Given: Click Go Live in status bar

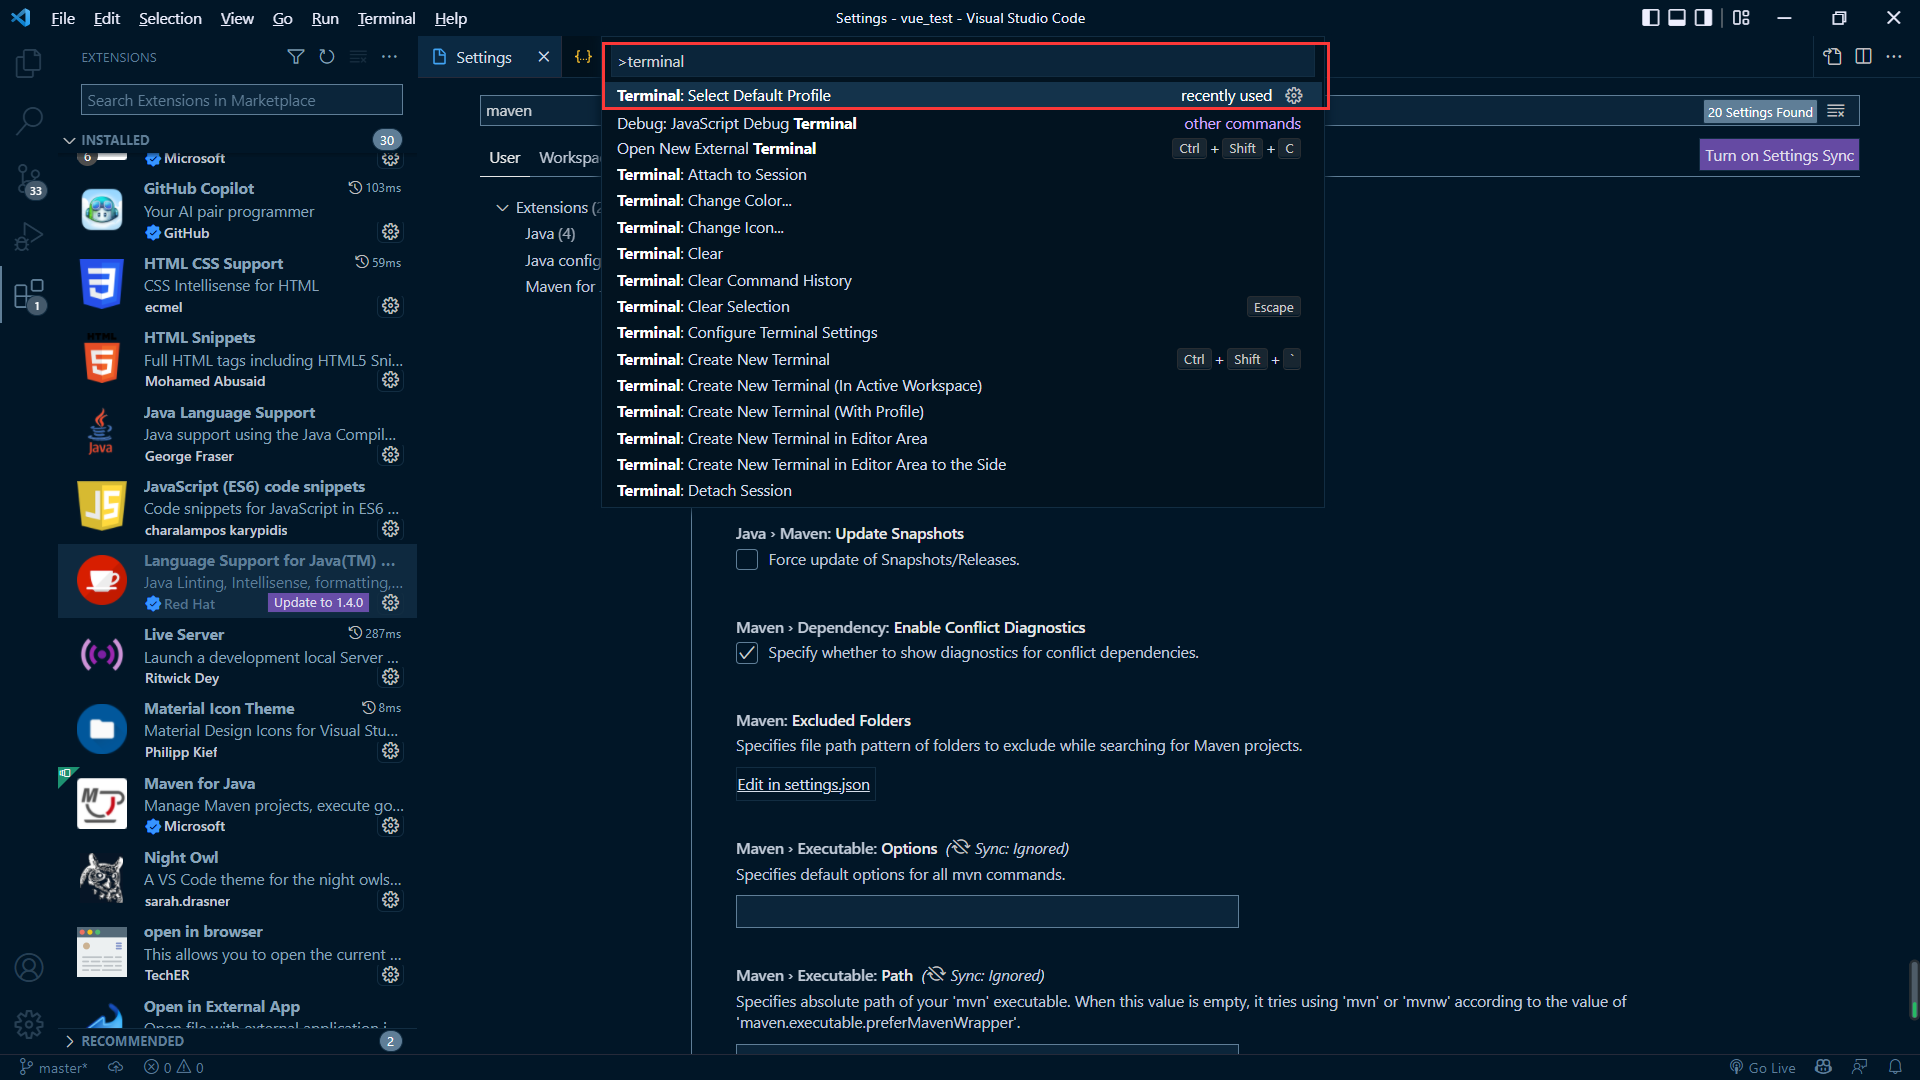Looking at the screenshot, I should point(1762,1067).
